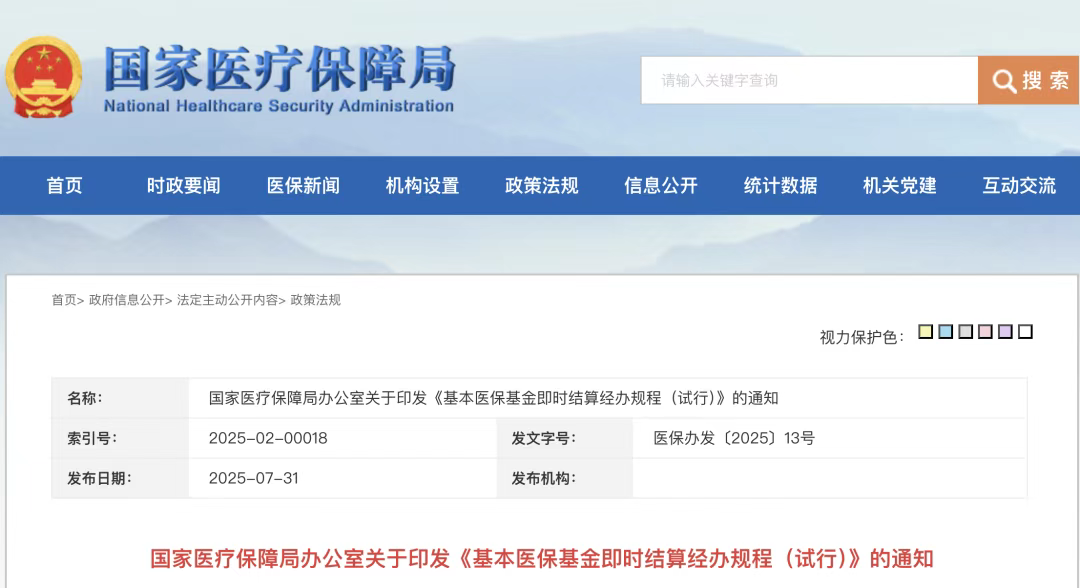
Task: Click the document name in the 名称 row
Action: click(x=493, y=398)
